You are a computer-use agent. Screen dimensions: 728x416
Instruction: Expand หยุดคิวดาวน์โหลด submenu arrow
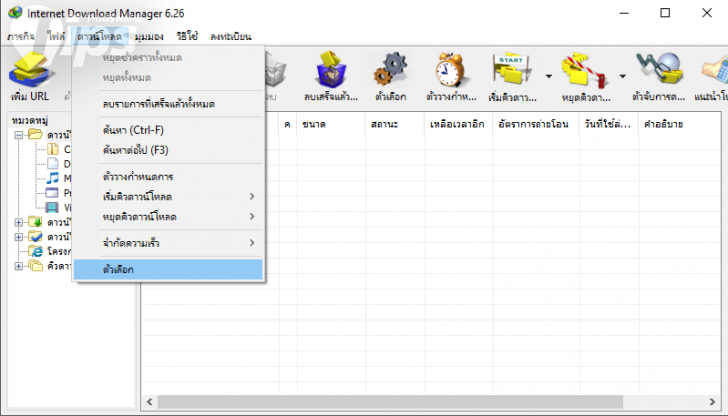[x=252, y=216]
